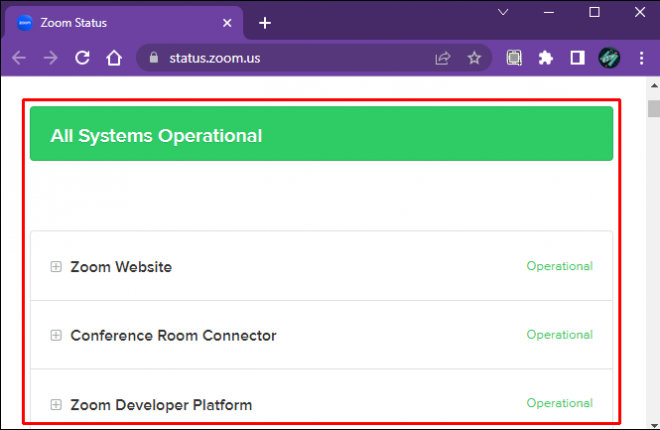Click the vertical page scrollbar thumb

tap(653, 109)
